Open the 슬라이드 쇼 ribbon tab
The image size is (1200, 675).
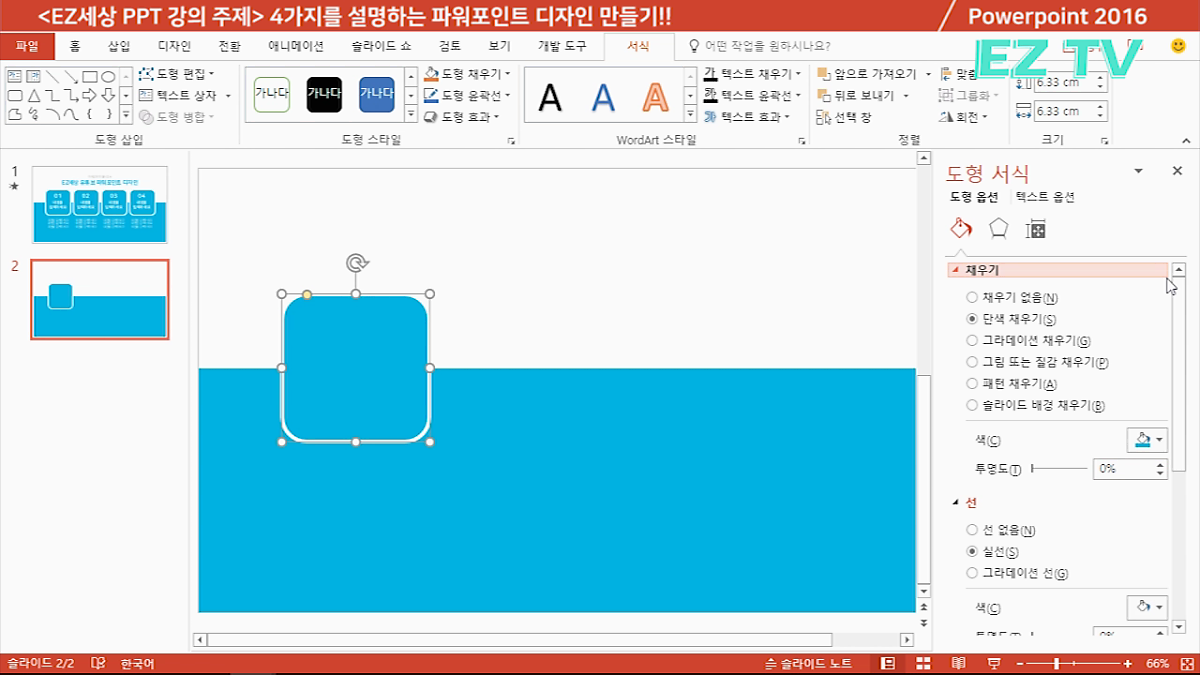coord(381,46)
